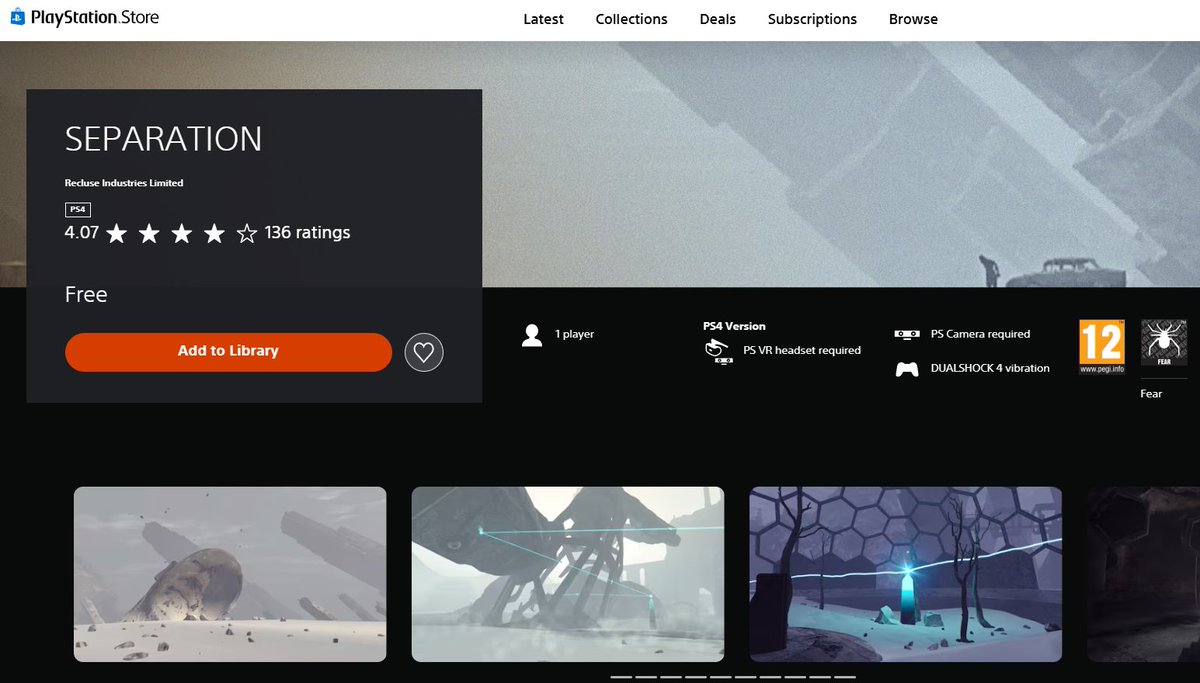Click the 'Fear' label below the spider

click(x=1151, y=394)
